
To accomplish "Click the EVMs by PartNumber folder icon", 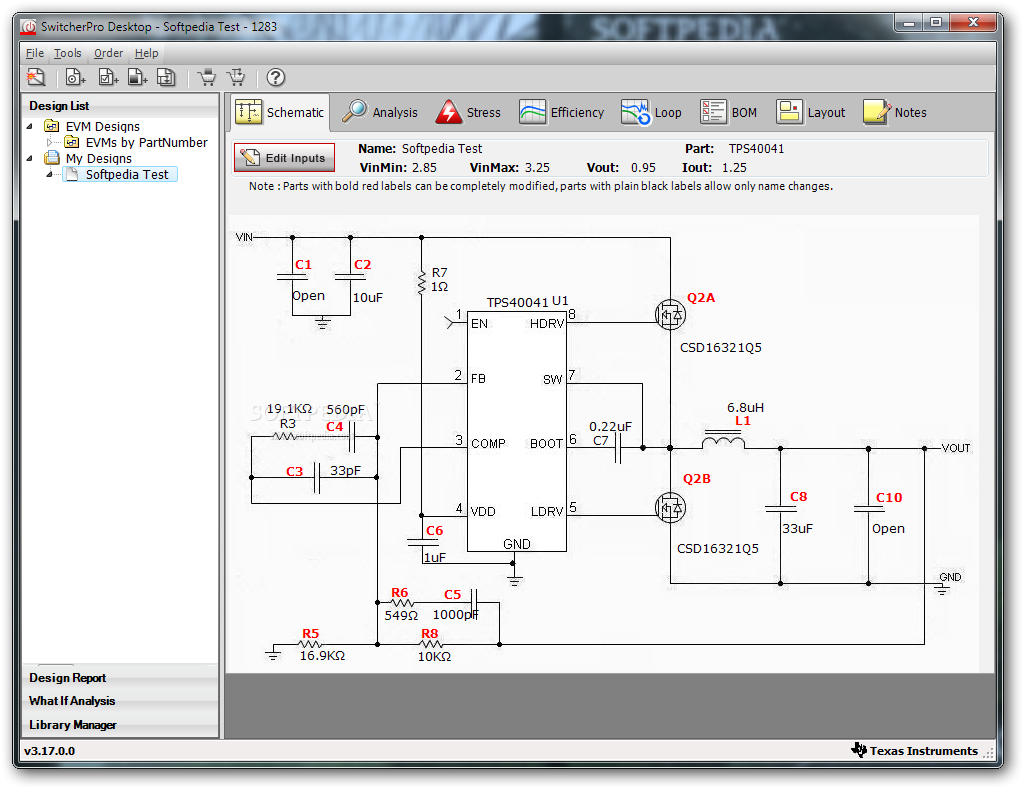I will (x=71, y=142).
